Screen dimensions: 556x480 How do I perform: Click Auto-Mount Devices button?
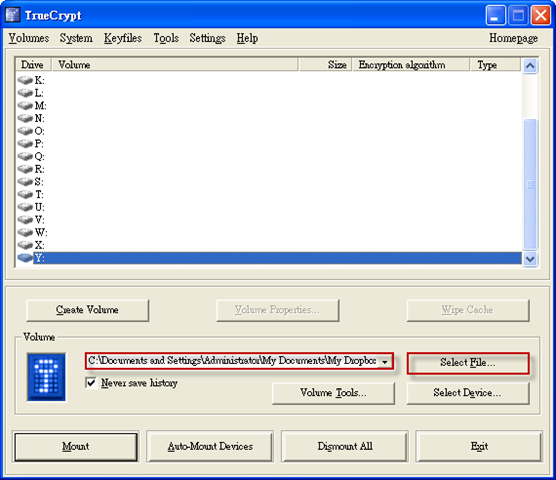pyautogui.click(x=210, y=446)
